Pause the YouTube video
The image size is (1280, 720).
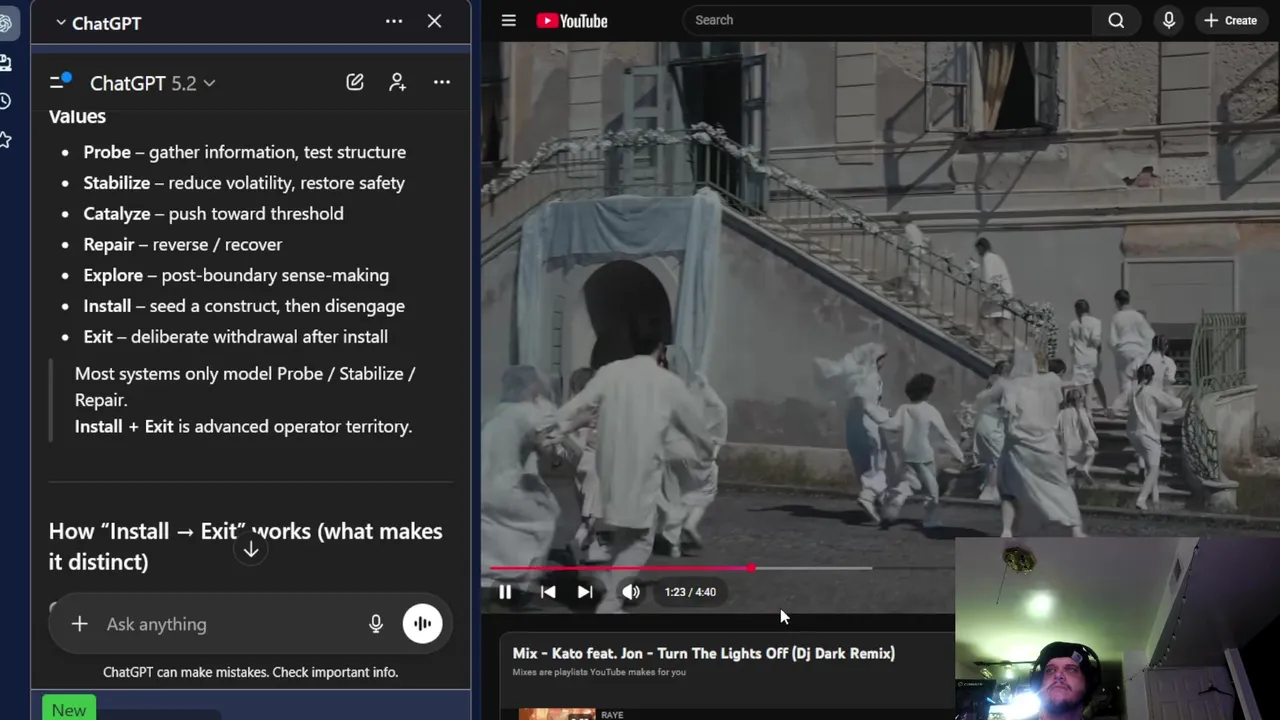pos(505,592)
